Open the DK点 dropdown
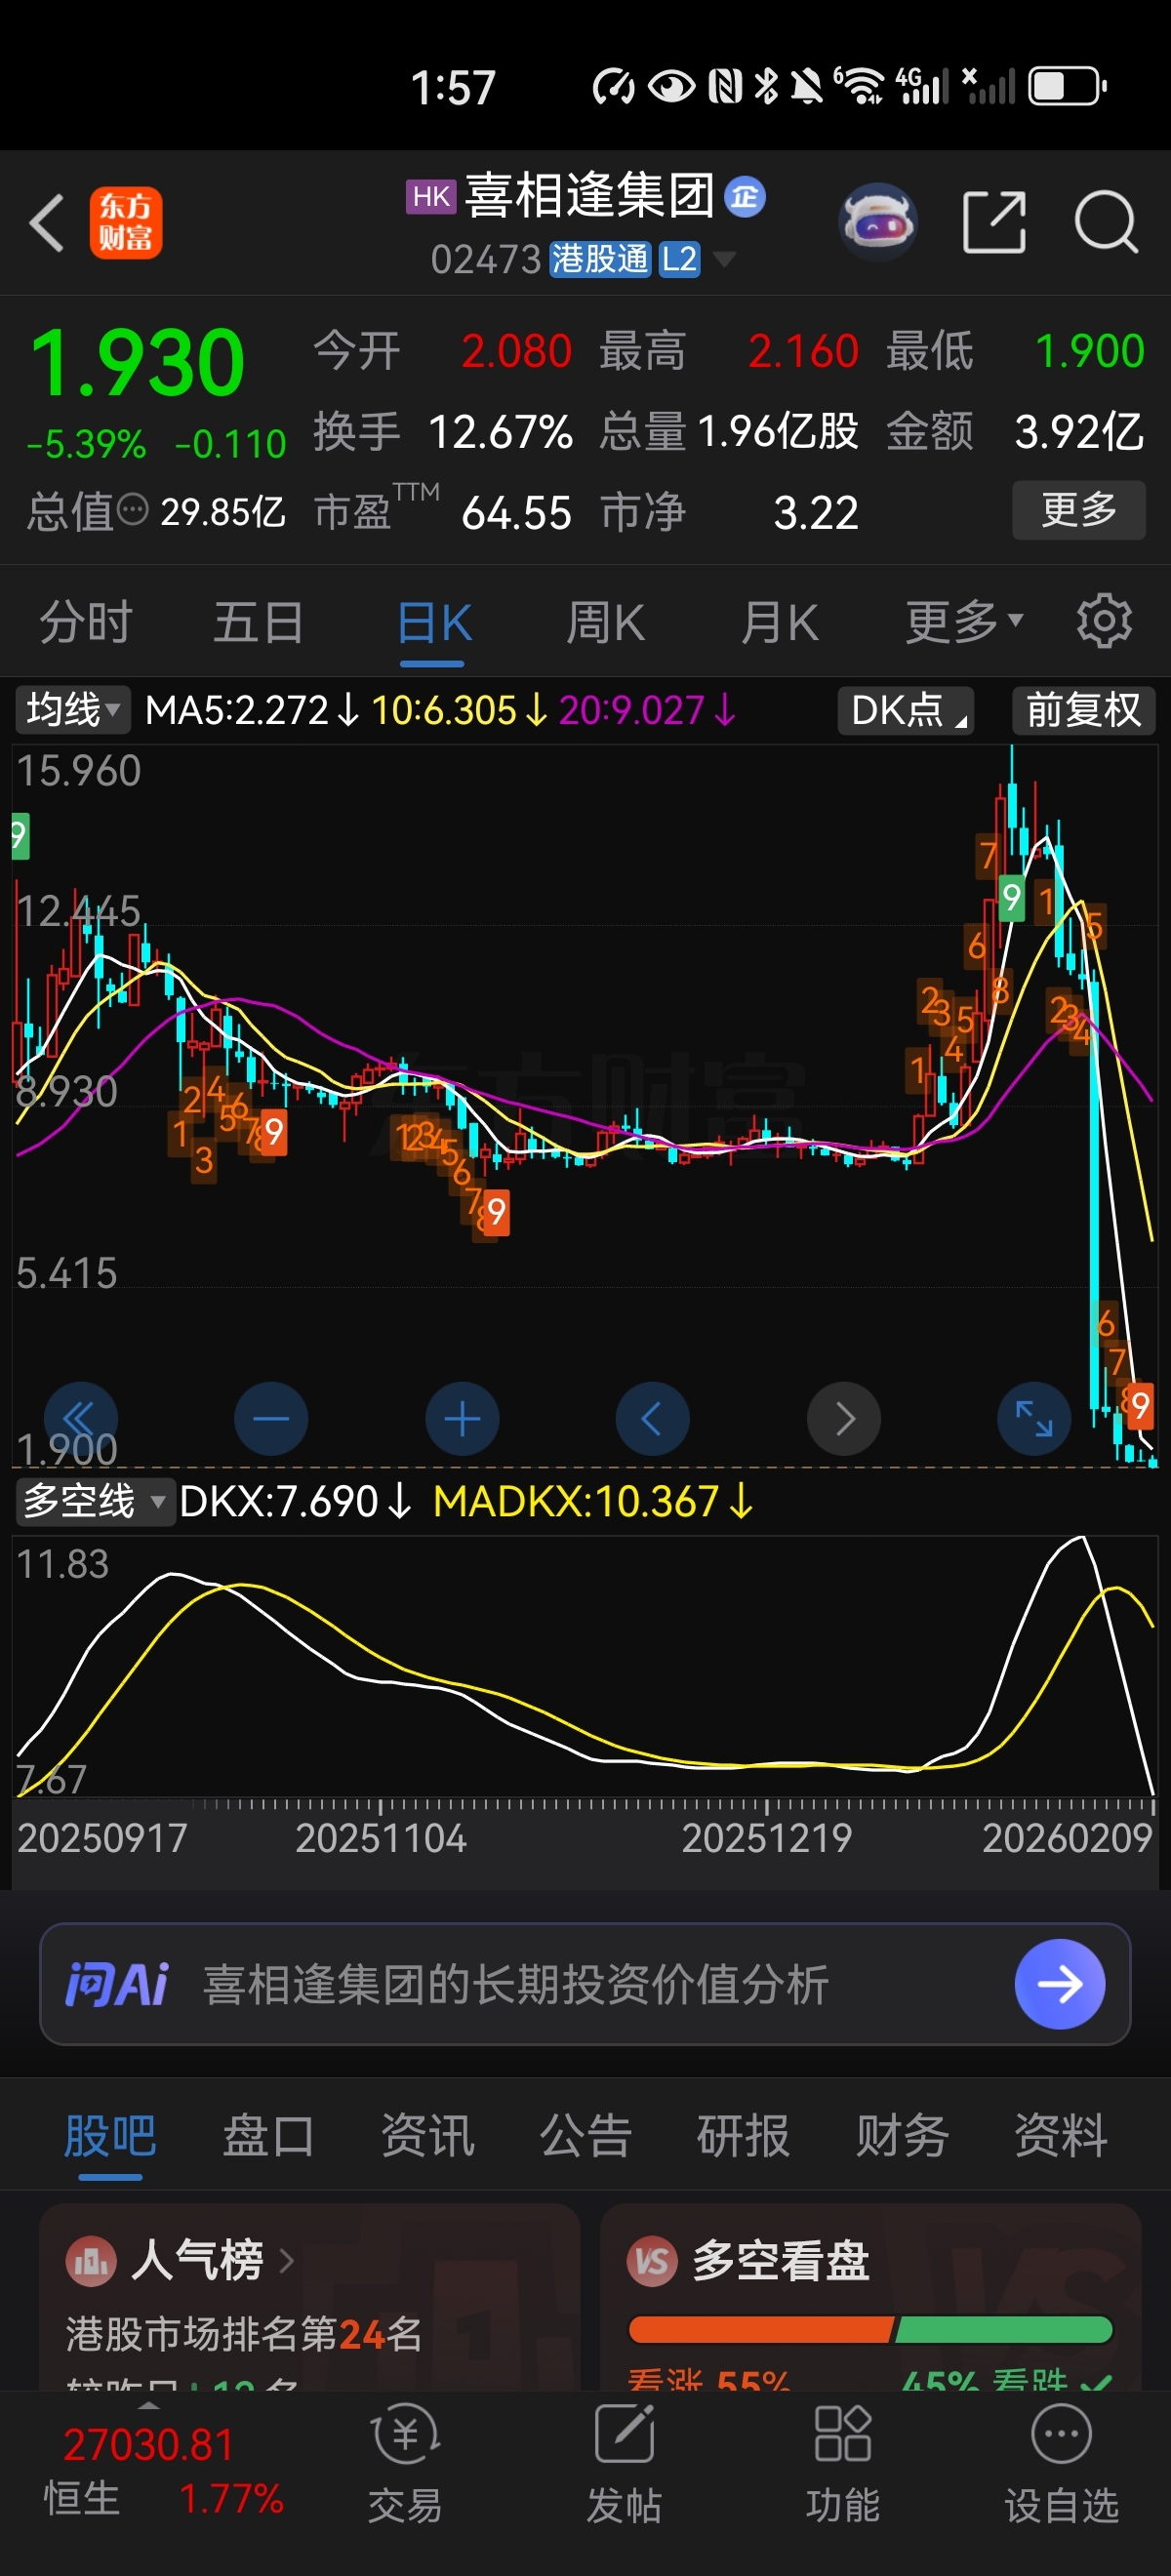This screenshot has height=2576, width=1171. [x=906, y=710]
